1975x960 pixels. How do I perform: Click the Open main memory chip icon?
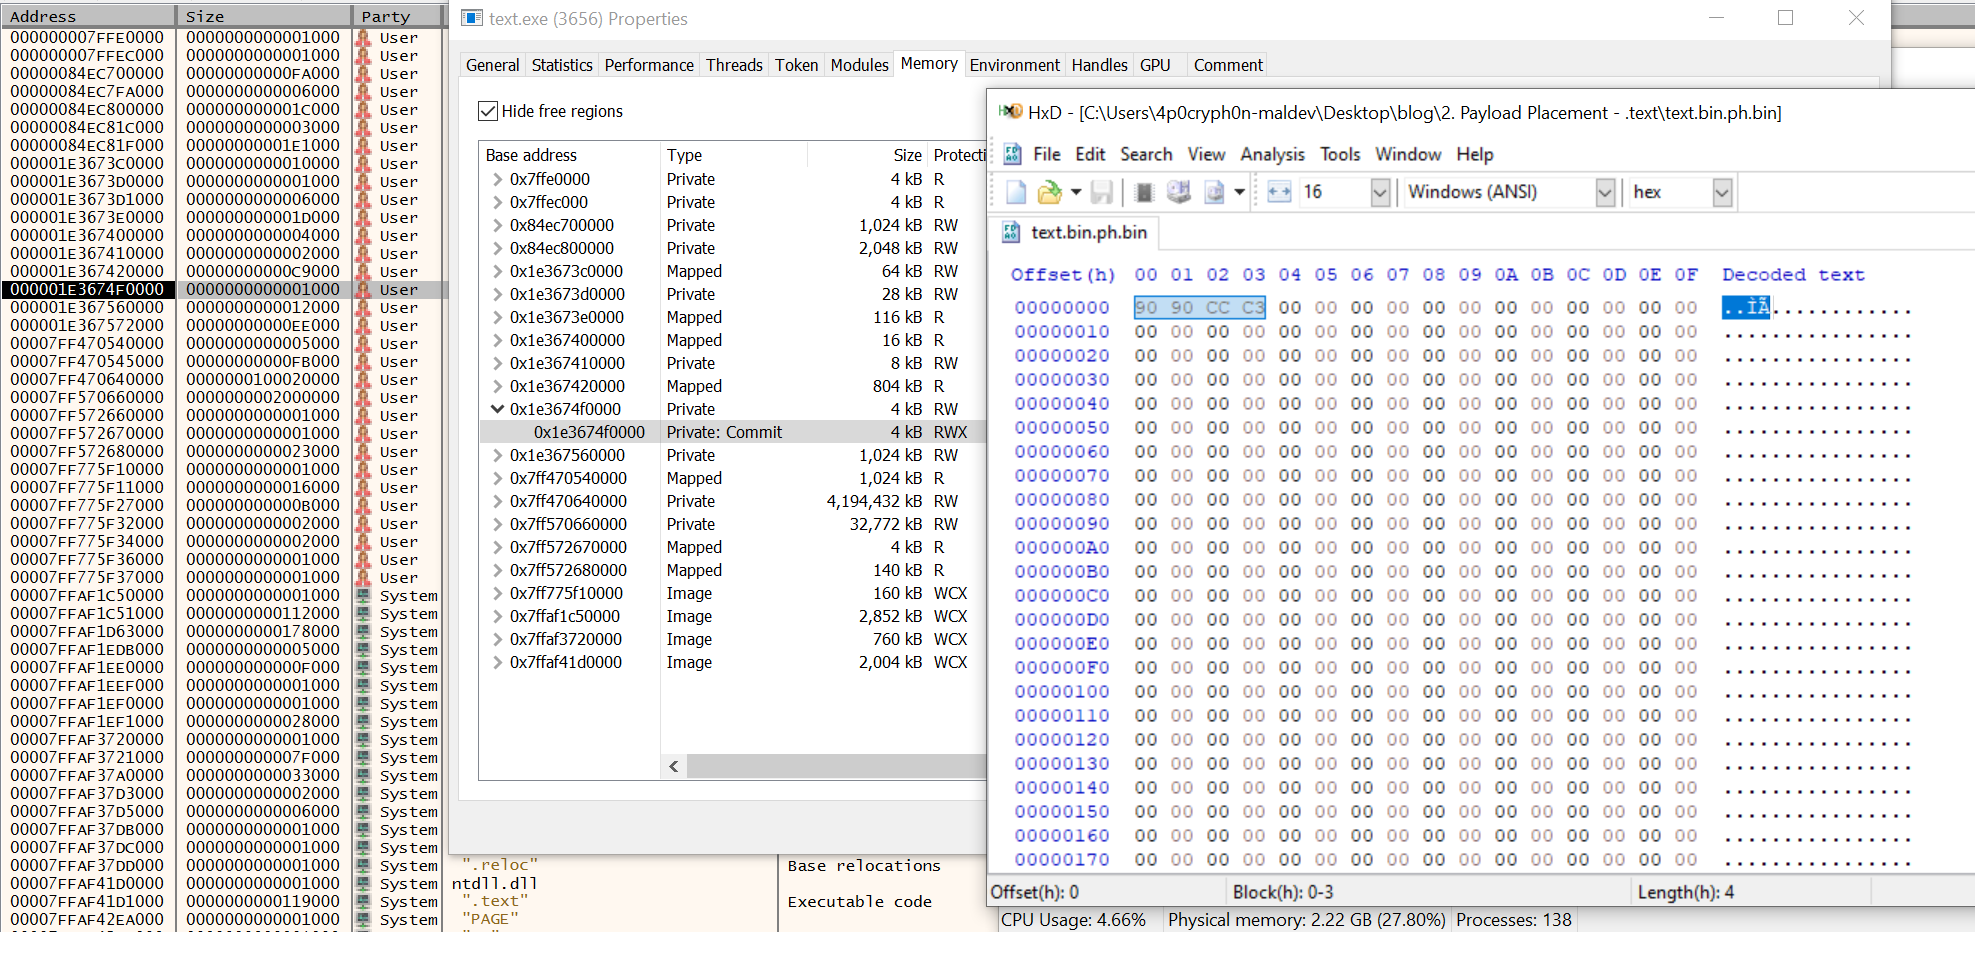[x=1145, y=192]
